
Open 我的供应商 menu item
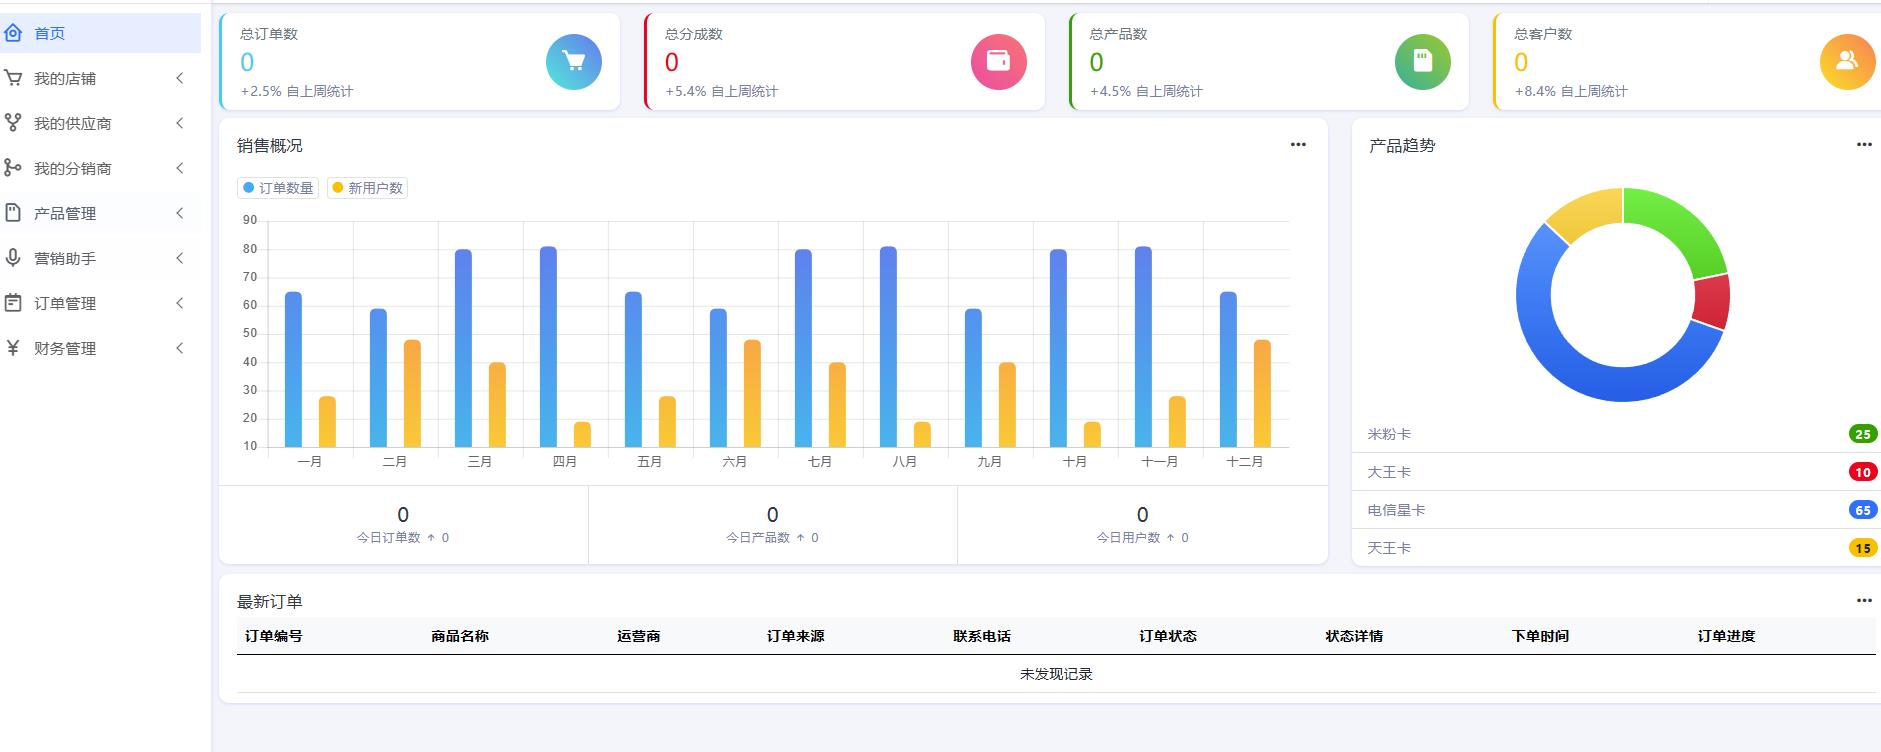pyautogui.click(x=100, y=123)
